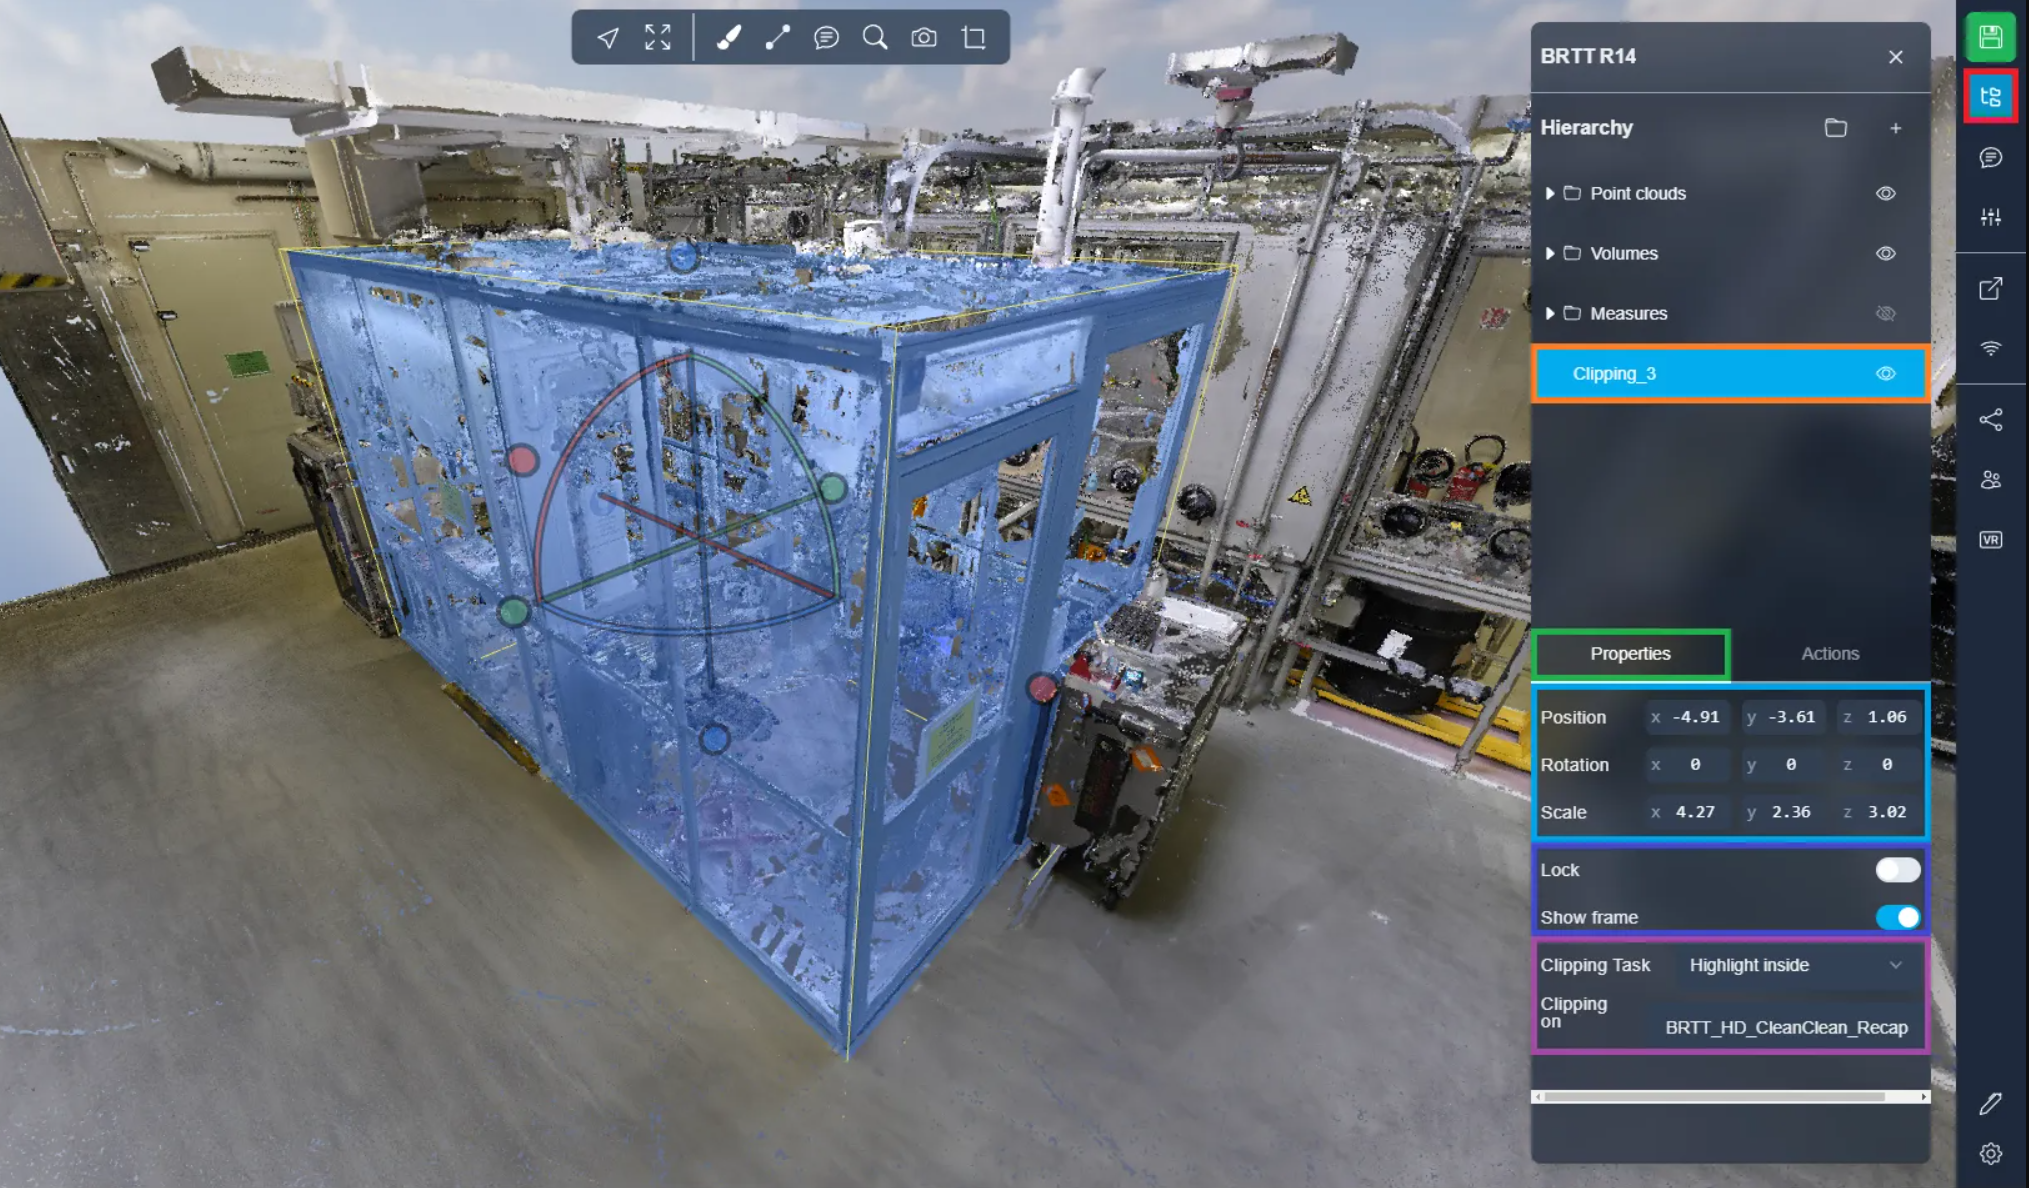Click the share icon in right sidebar
The image size is (2029, 1188).
[x=1990, y=420]
